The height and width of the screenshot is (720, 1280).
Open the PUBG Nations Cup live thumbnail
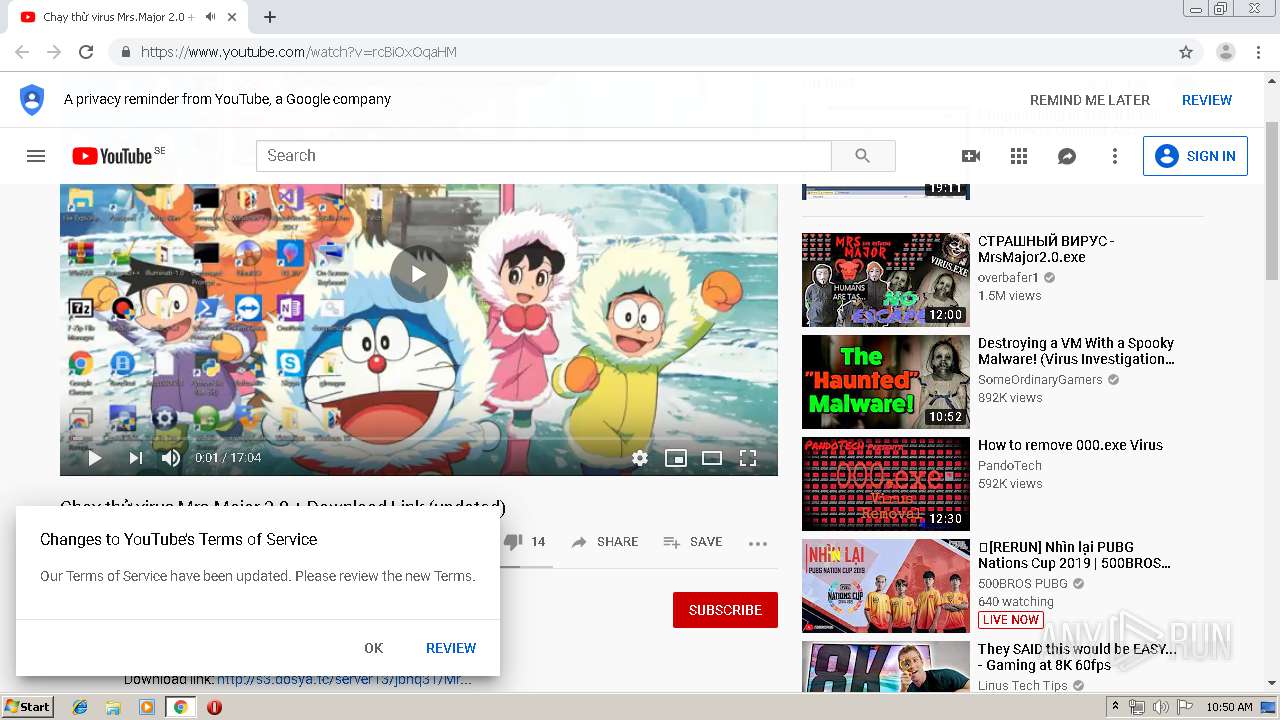(886, 586)
